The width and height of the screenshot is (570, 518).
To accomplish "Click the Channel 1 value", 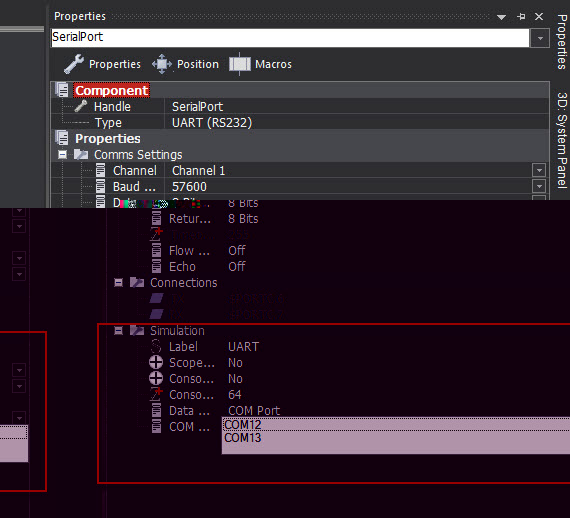I will 198,170.
